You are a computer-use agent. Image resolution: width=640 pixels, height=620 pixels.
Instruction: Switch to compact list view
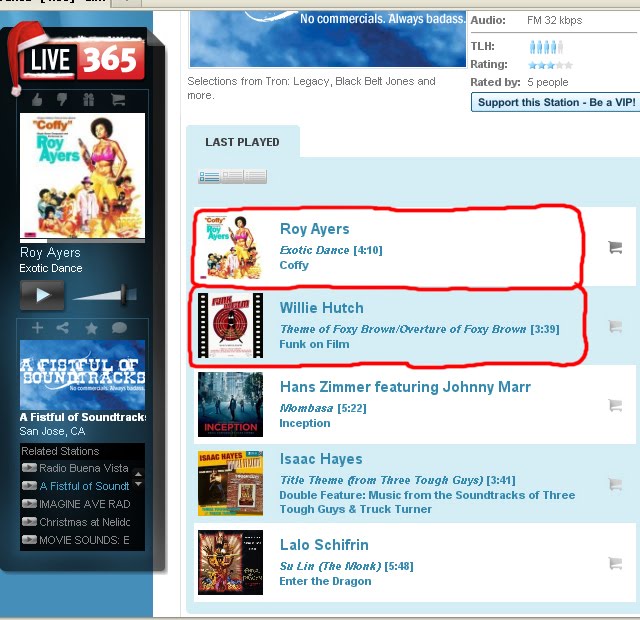click(255, 177)
